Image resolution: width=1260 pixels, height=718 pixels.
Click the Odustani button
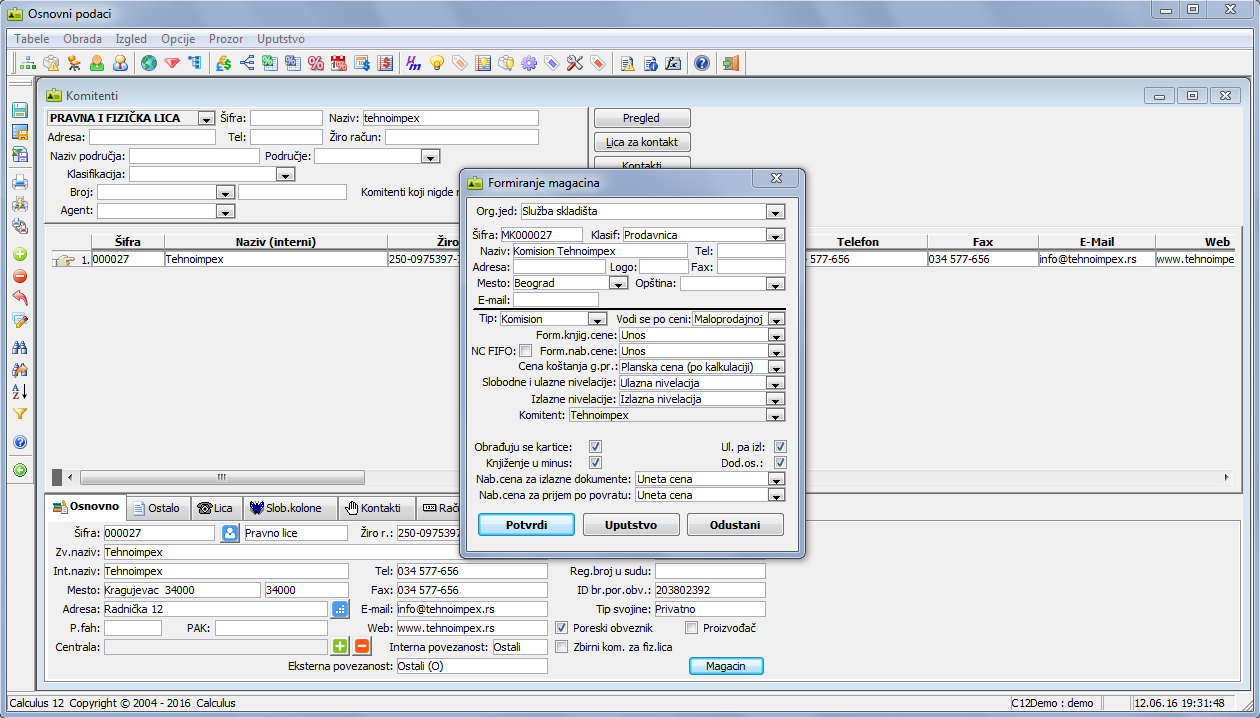point(734,525)
